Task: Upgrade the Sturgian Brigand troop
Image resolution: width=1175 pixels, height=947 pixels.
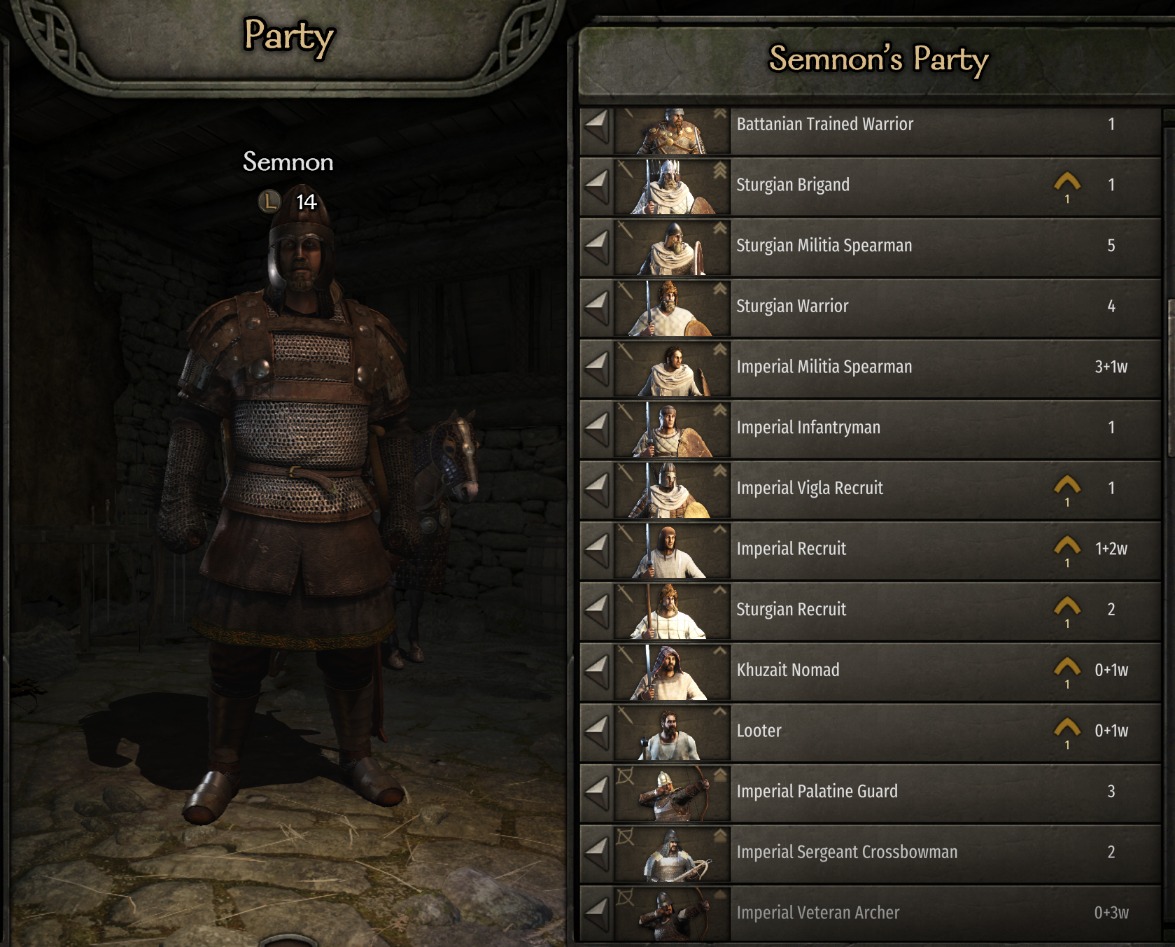Action: pos(1067,182)
